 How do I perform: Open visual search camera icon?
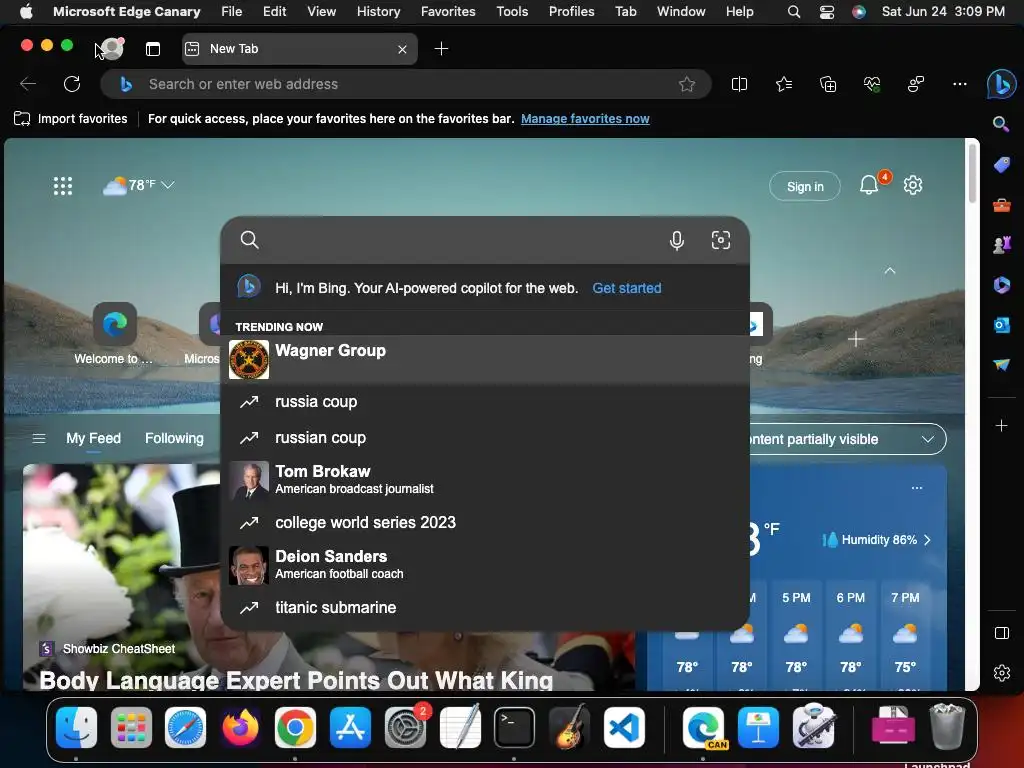click(x=720, y=240)
